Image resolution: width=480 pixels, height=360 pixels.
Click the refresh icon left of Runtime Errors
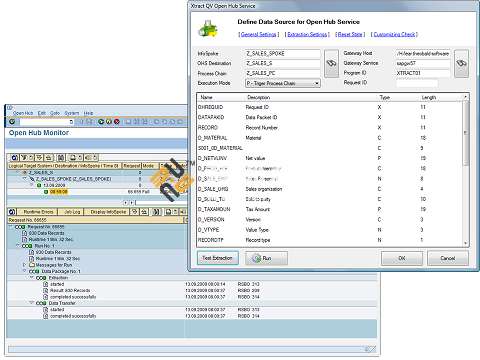pyautogui.click(x=12, y=212)
